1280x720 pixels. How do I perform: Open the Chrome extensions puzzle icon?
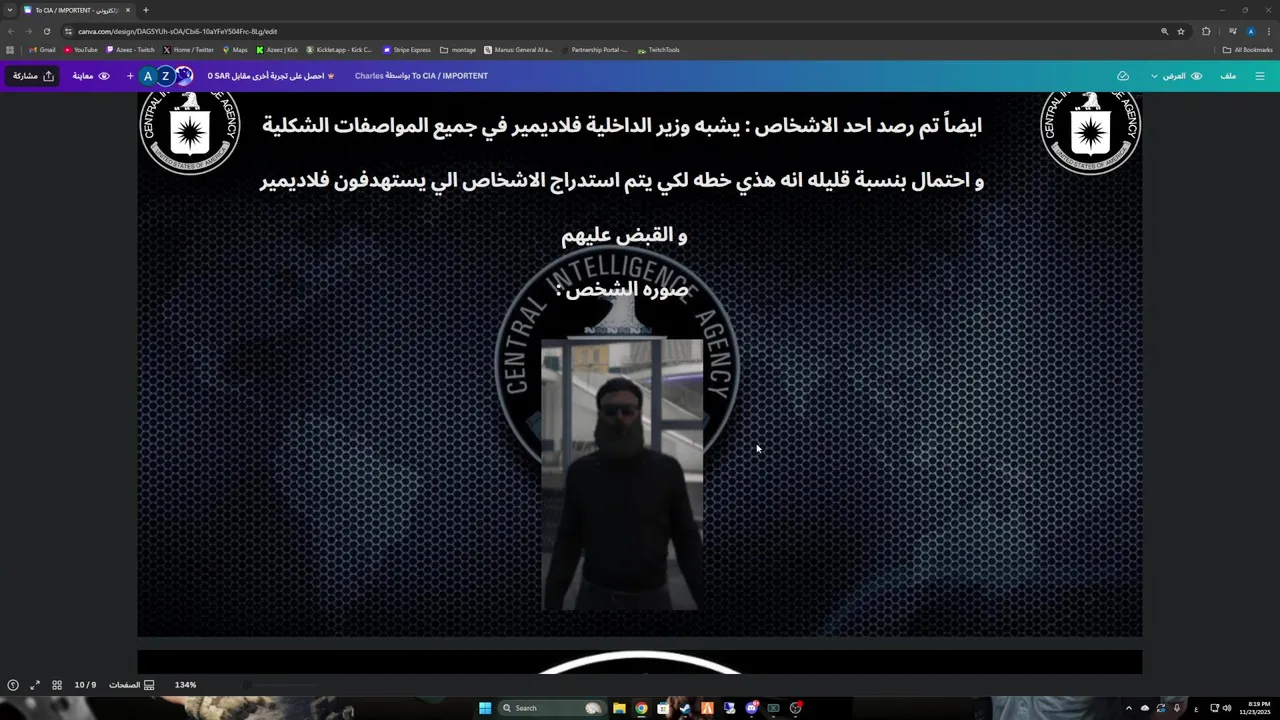[x=1206, y=31]
